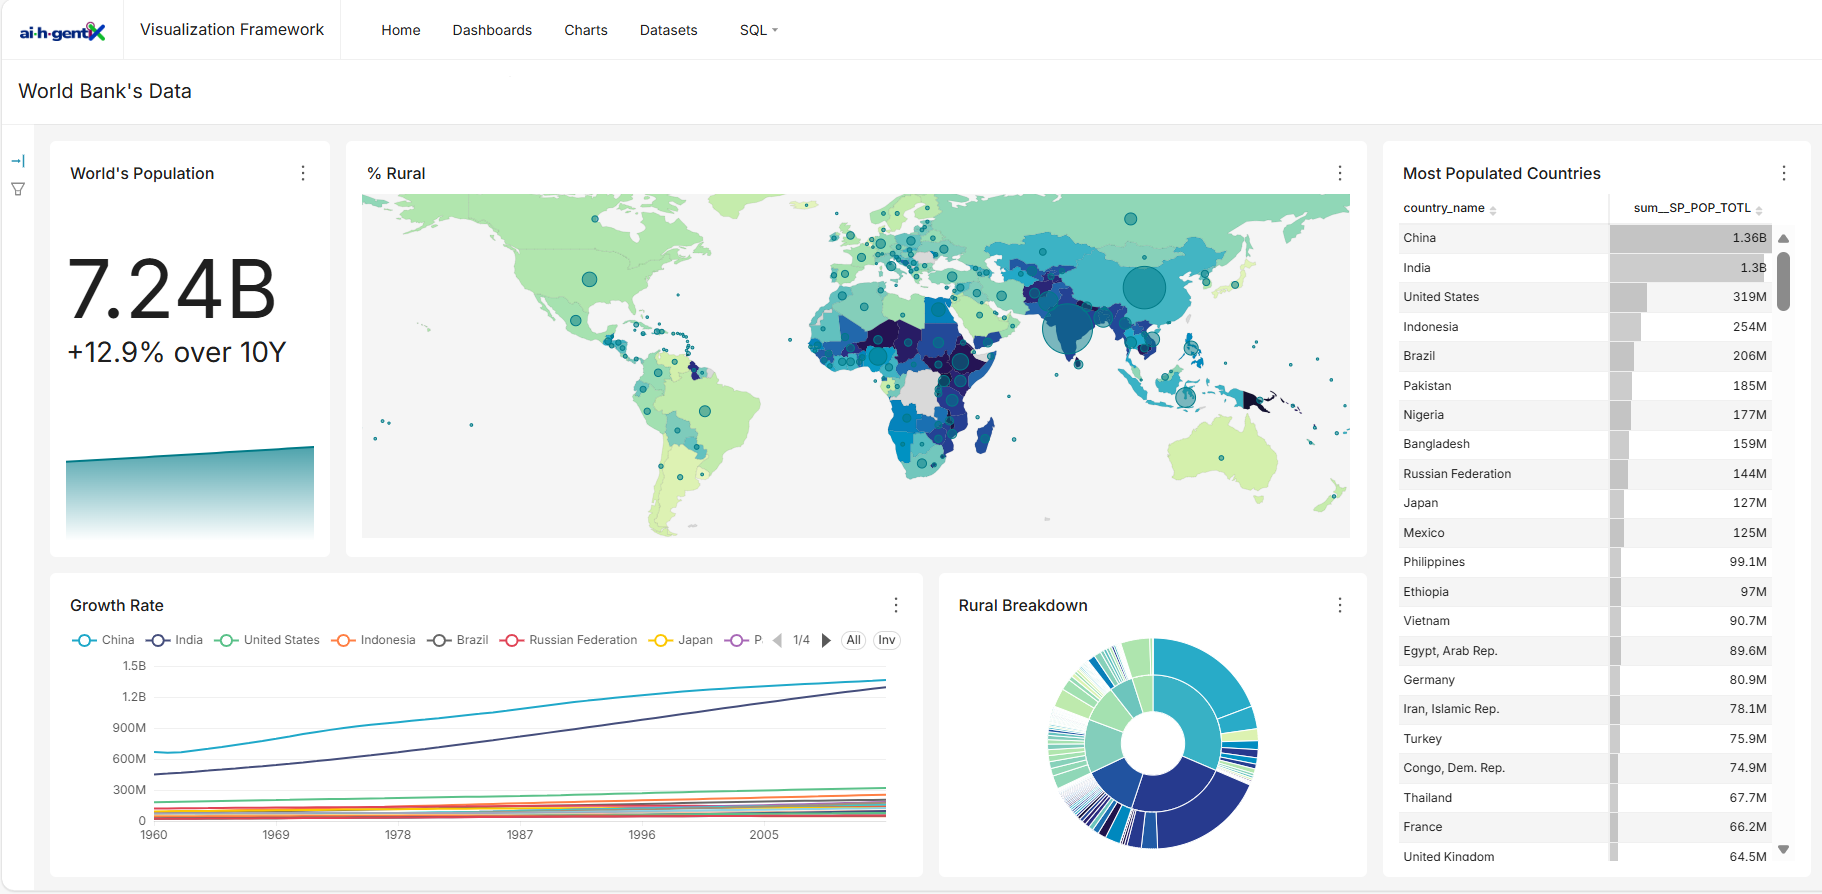The width and height of the screenshot is (1822, 894).
Task: Click the World Bank's Data dashboard title
Action: tap(105, 91)
